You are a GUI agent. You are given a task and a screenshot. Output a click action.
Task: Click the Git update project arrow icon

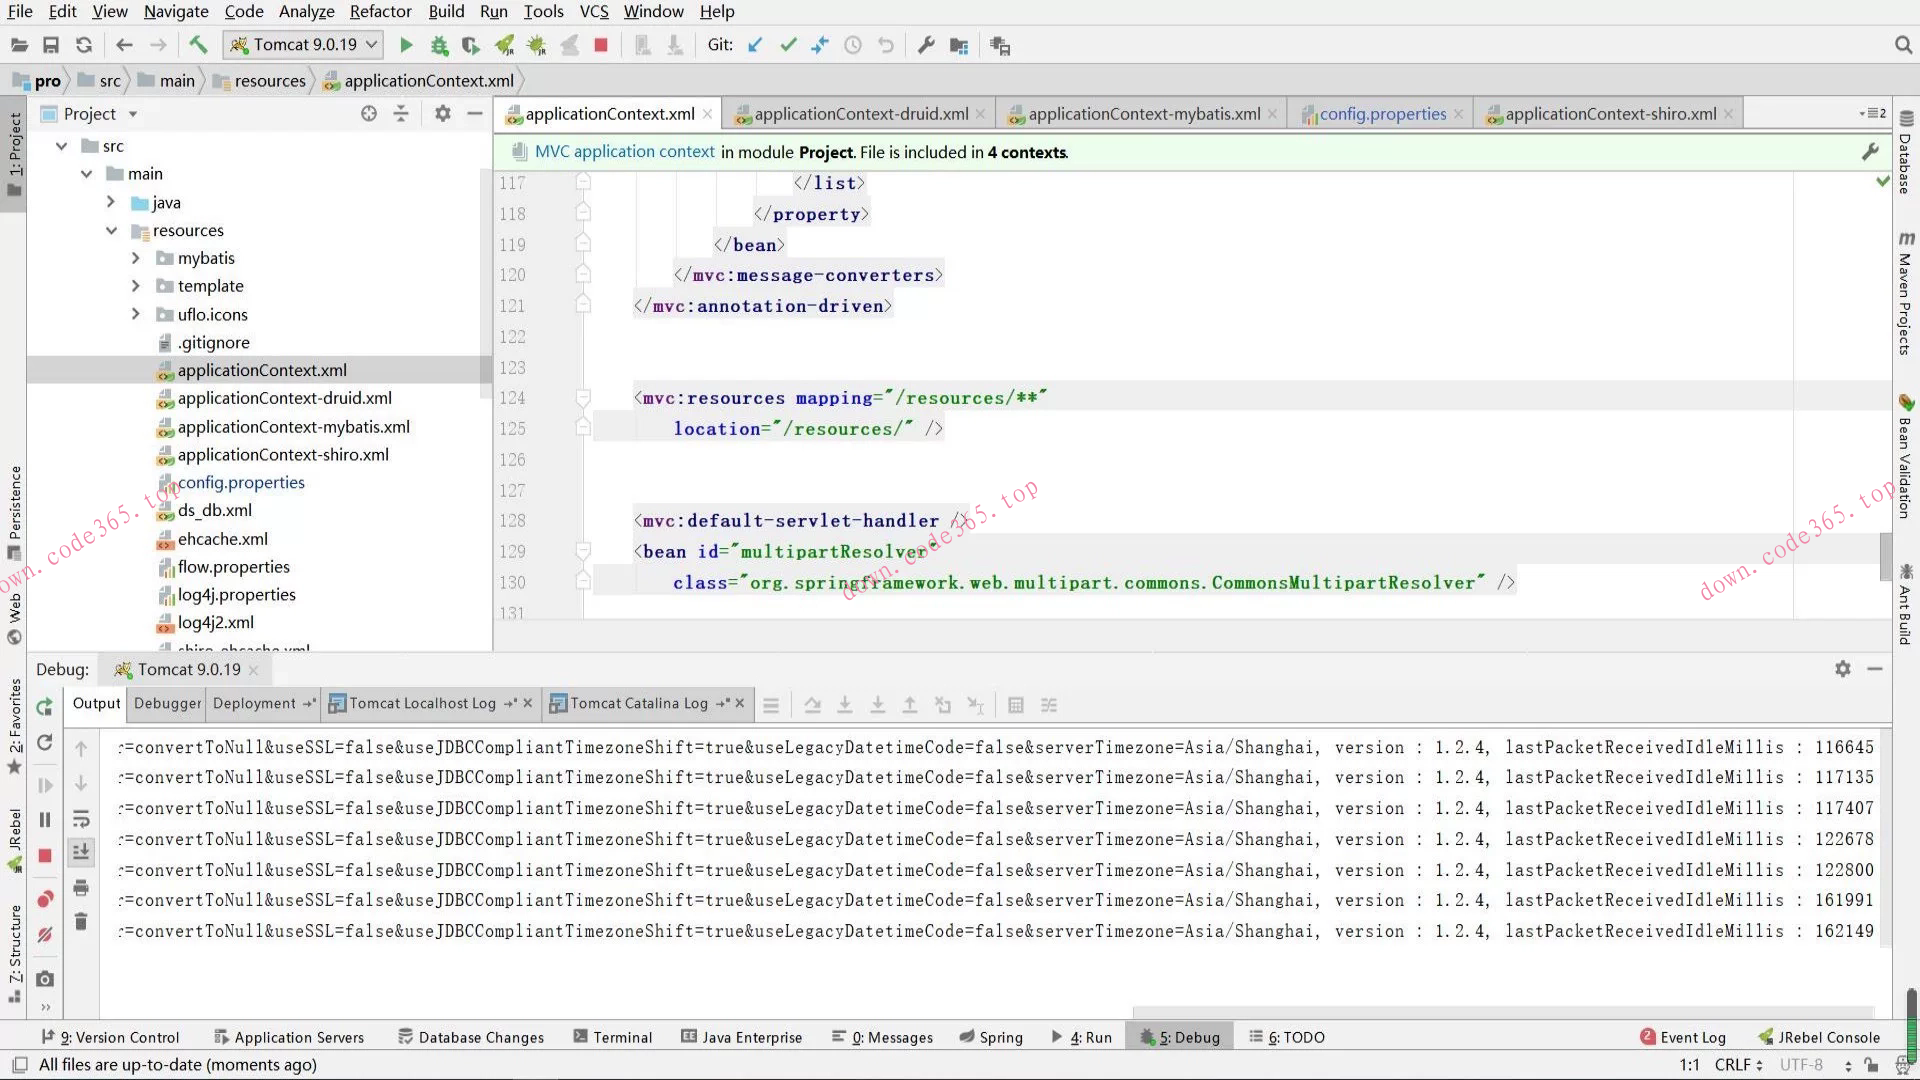point(756,45)
